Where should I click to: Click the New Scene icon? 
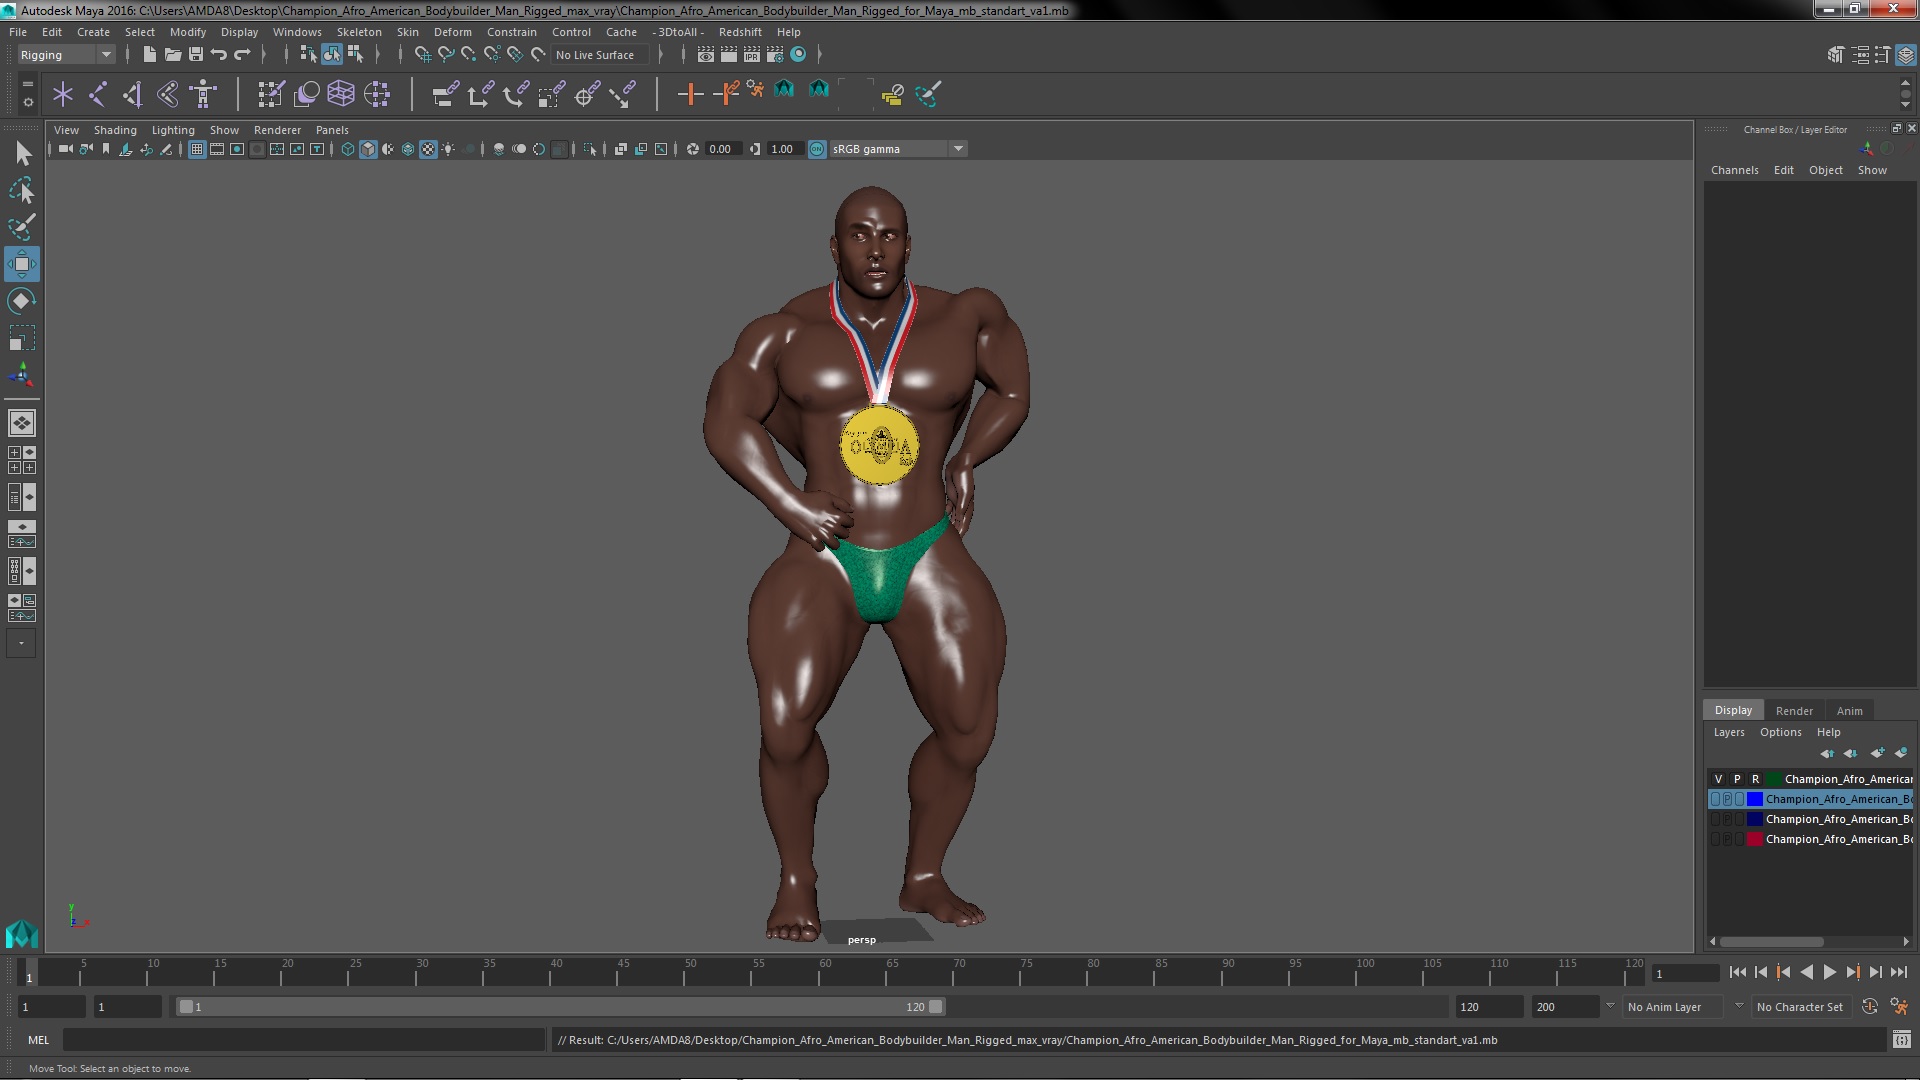(149, 55)
